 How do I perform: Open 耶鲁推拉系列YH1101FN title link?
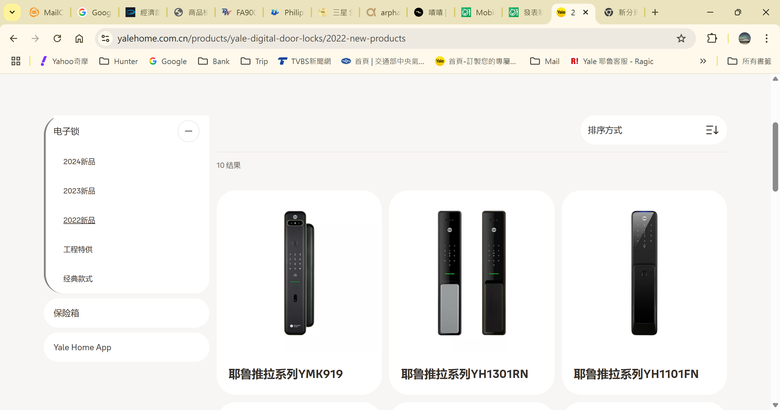pyautogui.click(x=636, y=374)
